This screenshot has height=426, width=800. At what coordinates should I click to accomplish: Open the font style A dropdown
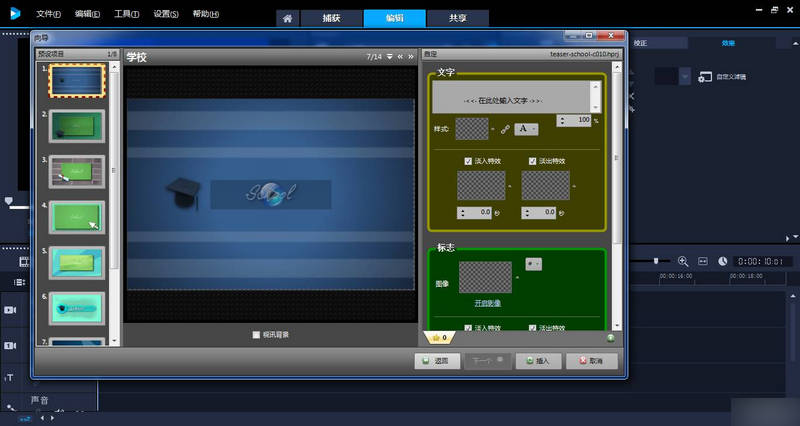click(x=526, y=129)
